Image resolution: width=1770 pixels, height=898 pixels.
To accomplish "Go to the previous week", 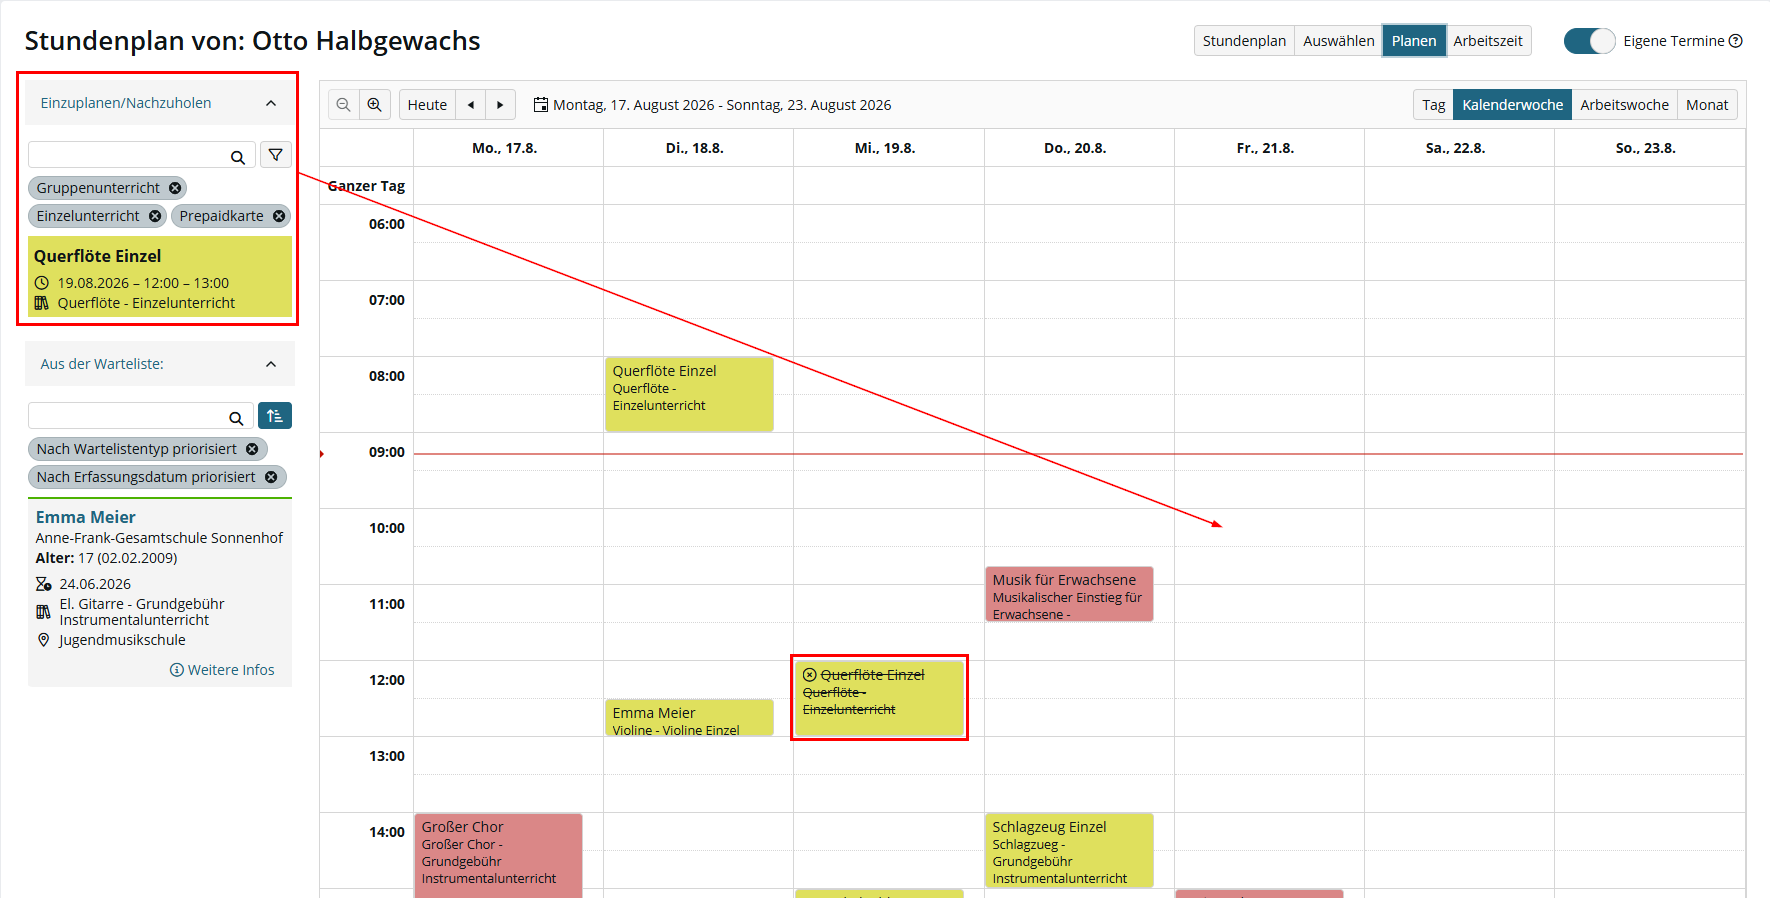I will tap(471, 105).
